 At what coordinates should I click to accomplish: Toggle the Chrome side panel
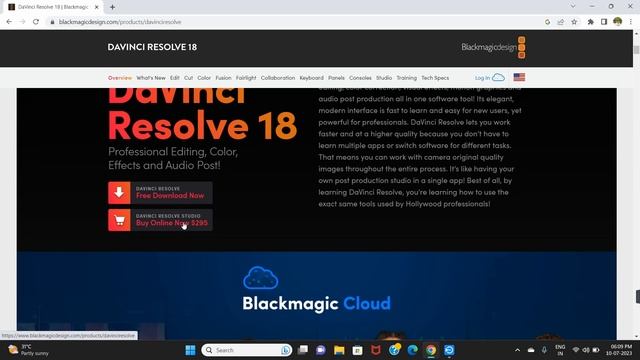[604, 22]
